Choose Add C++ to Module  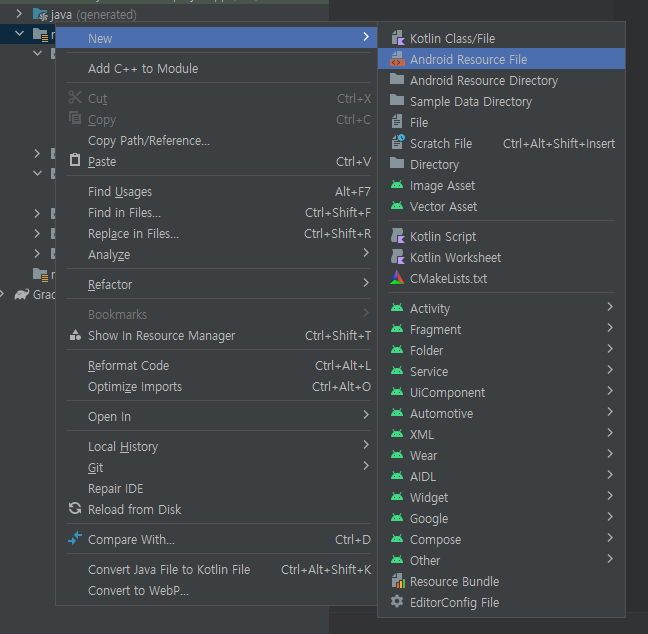[216, 68]
